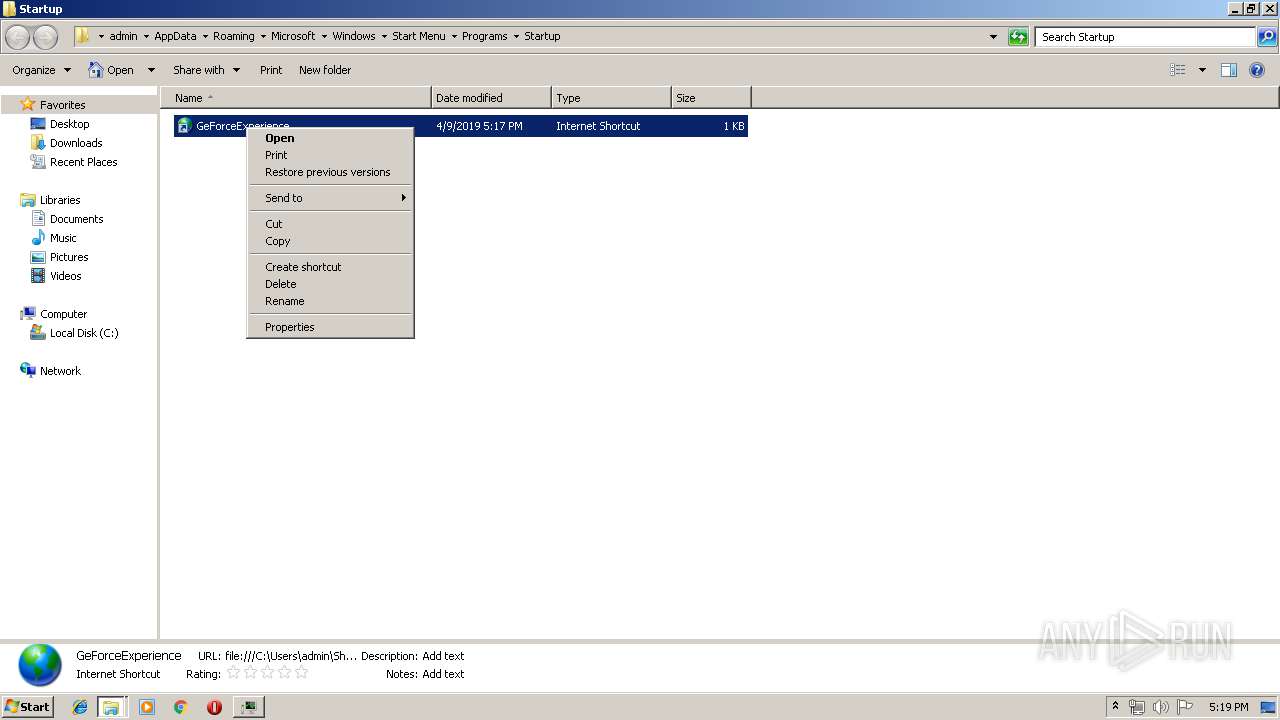Open Windows Media Player from taskbar
The width and height of the screenshot is (1280, 720).
point(147,707)
